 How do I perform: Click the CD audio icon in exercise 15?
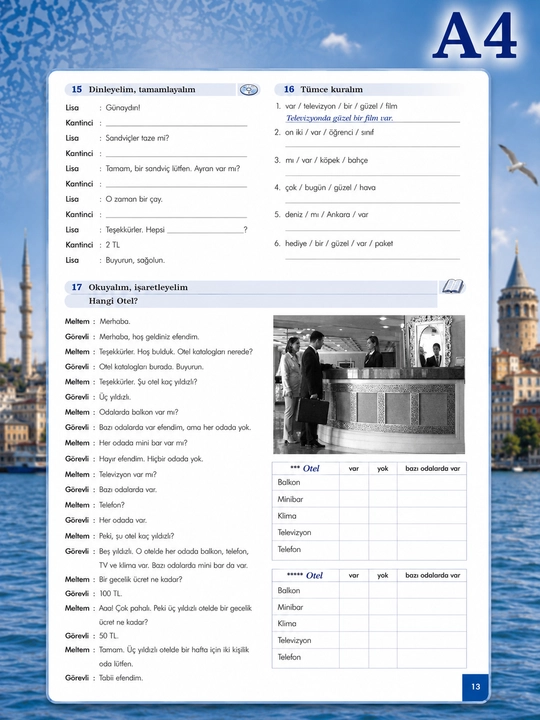[x=249, y=90]
